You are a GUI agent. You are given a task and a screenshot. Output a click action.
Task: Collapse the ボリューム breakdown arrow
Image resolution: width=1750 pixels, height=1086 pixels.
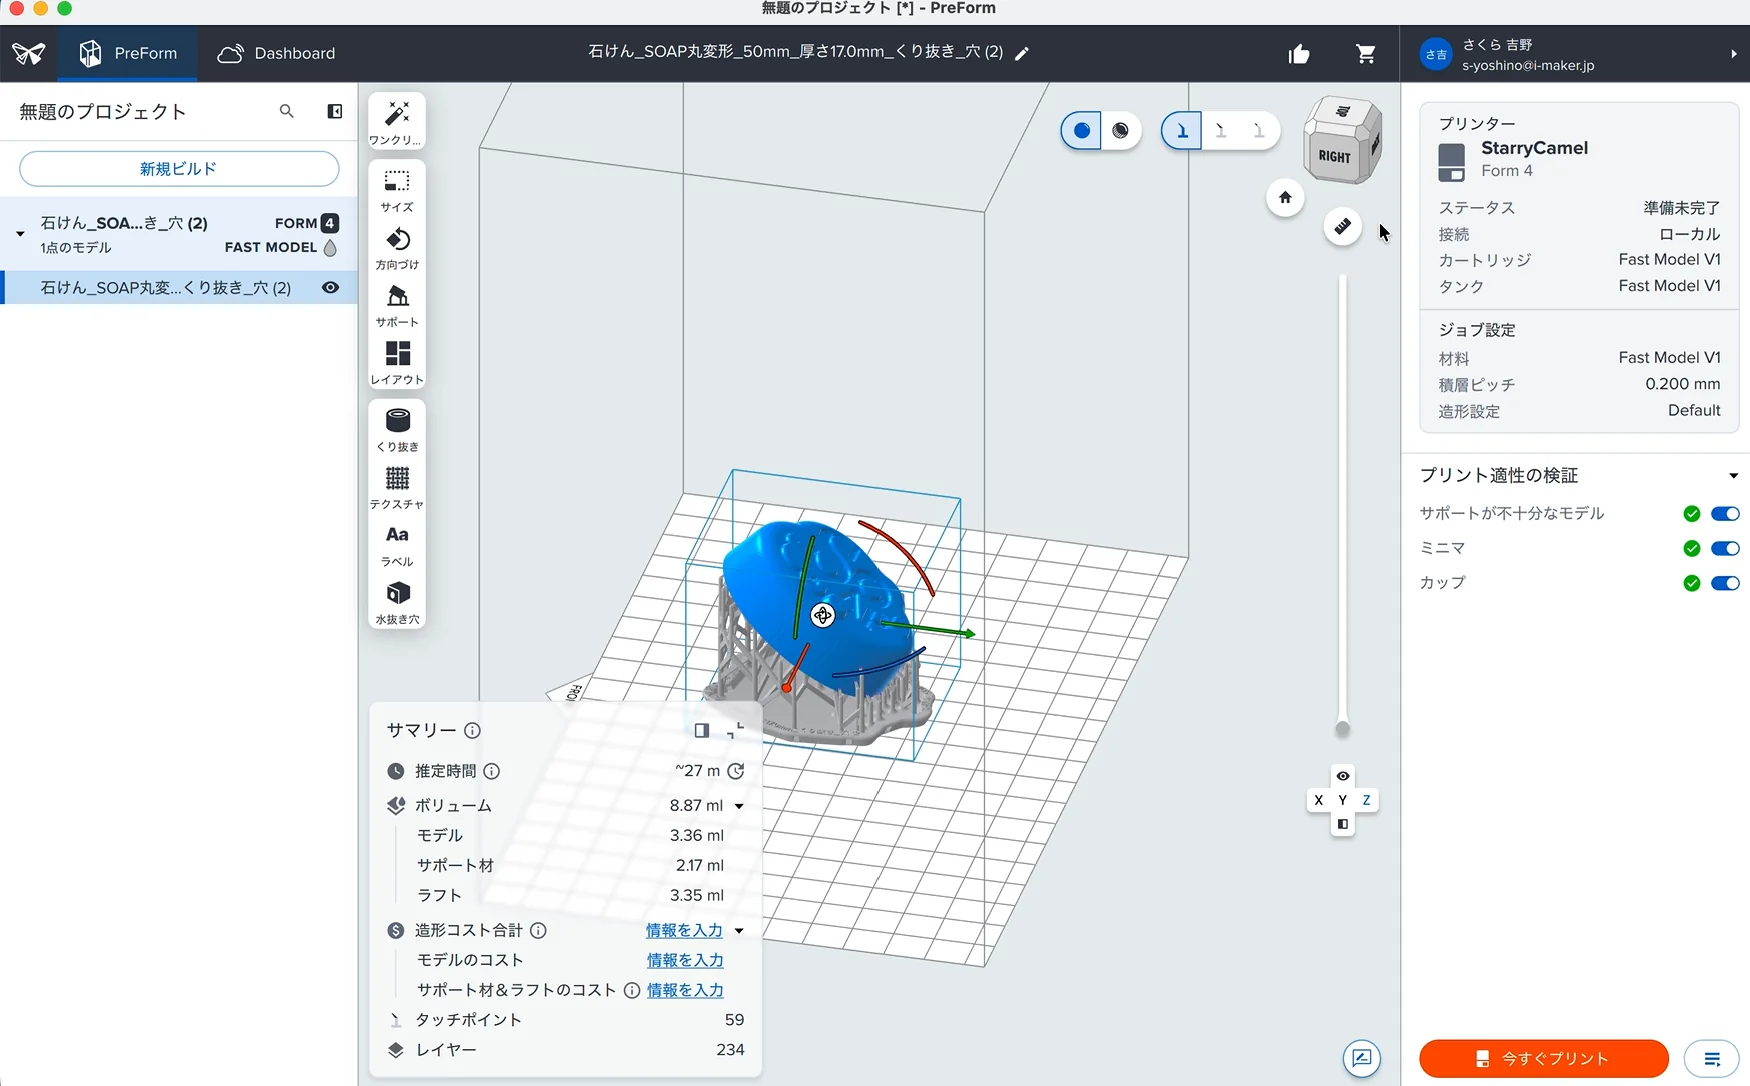pos(739,806)
